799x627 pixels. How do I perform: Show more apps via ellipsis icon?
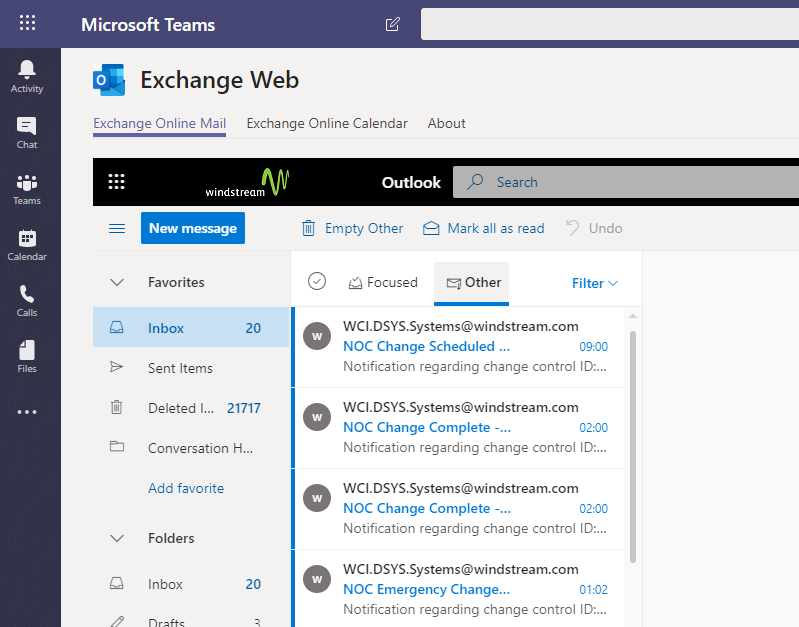[27, 412]
